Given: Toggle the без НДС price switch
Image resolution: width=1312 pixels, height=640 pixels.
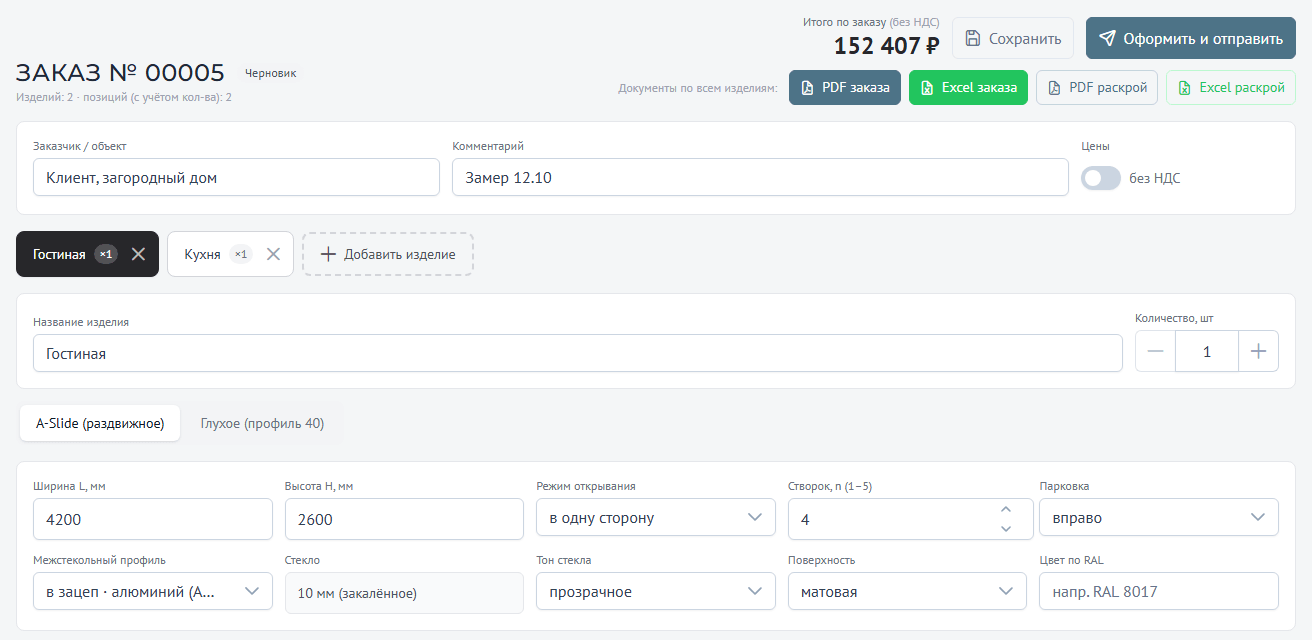Looking at the screenshot, I should tap(1101, 178).
